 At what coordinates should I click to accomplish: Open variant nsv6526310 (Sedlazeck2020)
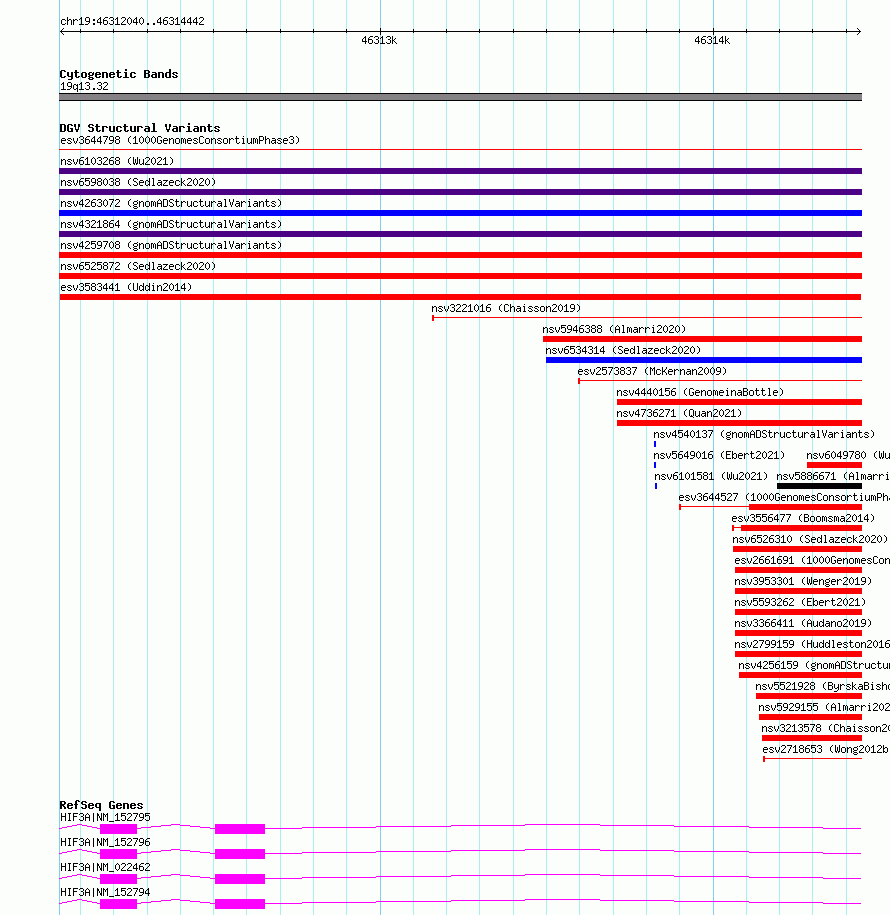(810, 540)
